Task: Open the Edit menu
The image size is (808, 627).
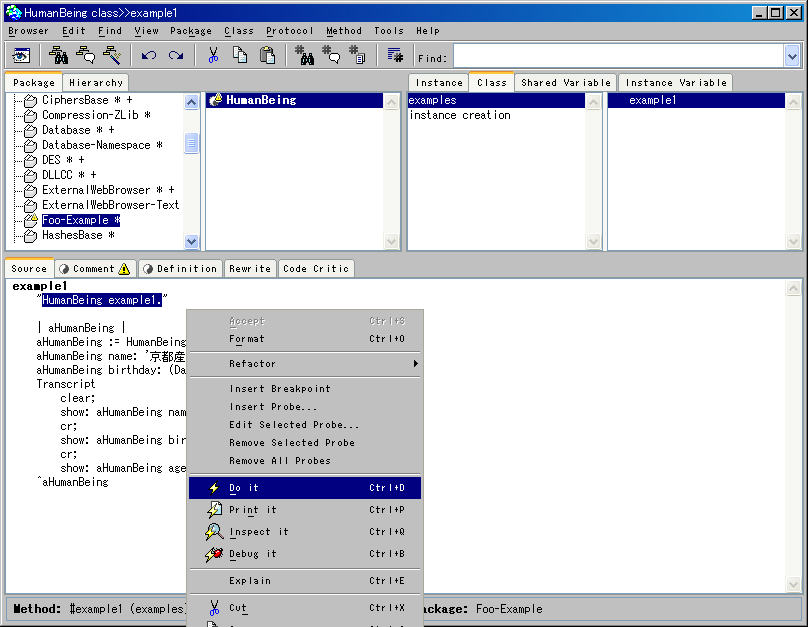Action: [x=74, y=31]
